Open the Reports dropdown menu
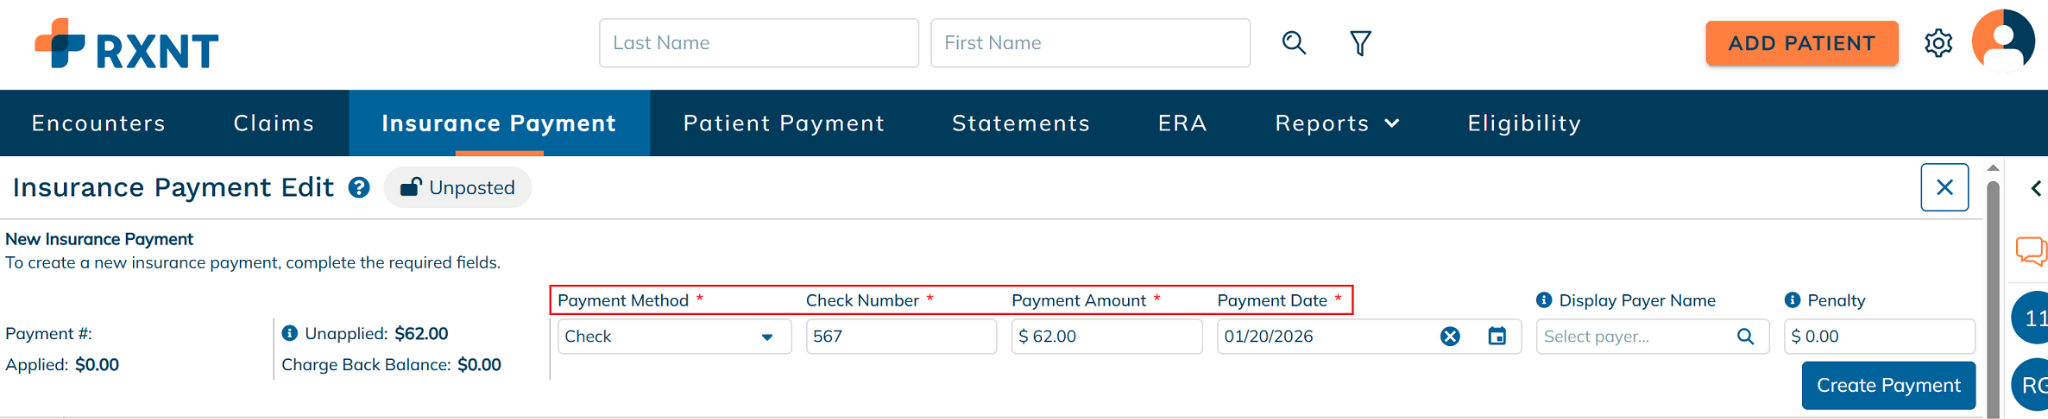This screenshot has width=2048, height=419. coord(1336,123)
